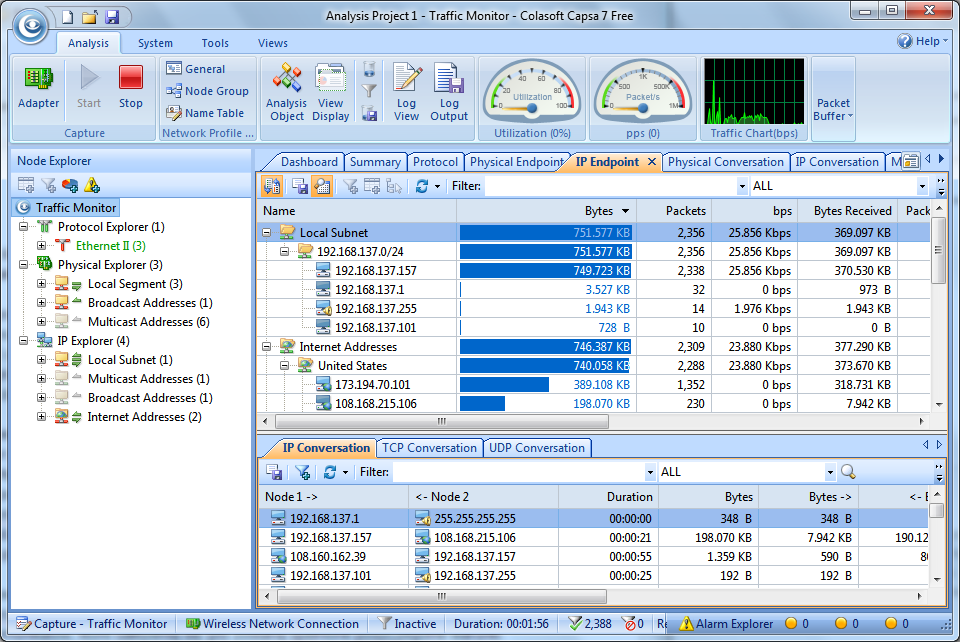The height and width of the screenshot is (642, 960).
Task: Click the save icon in title bar
Action: (112, 17)
